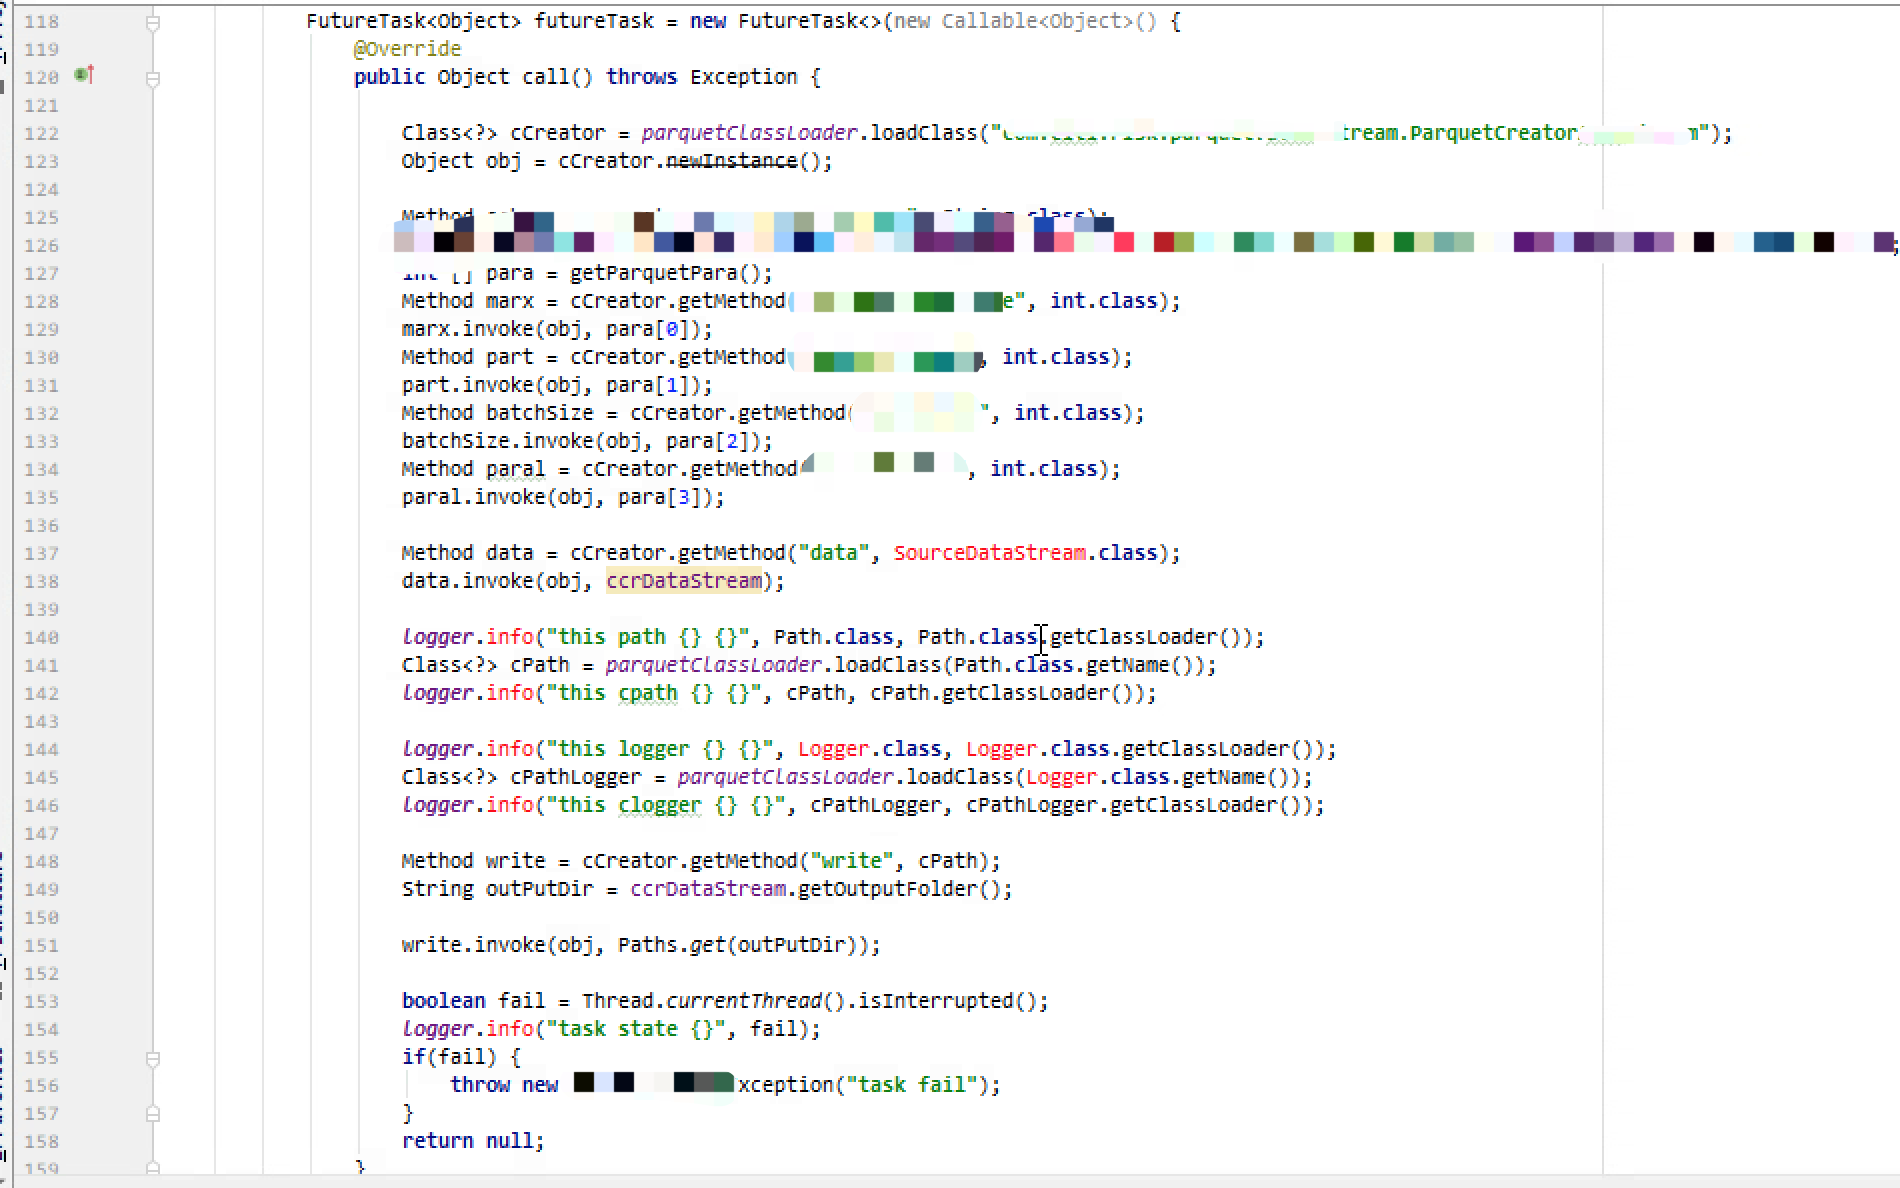The image size is (1900, 1188).
Task: Click the "data" string literal on line 137
Action: coord(833,553)
